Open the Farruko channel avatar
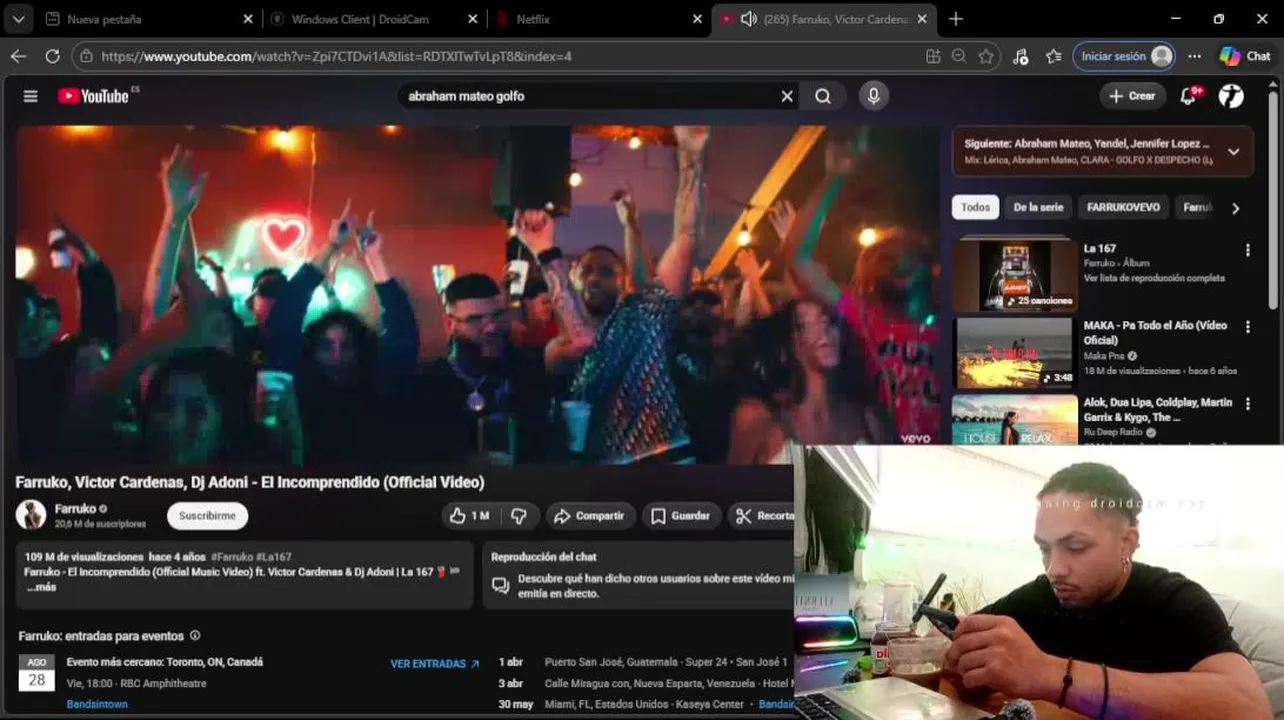Viewport: 1284px width, 720px height. [30, 515]
